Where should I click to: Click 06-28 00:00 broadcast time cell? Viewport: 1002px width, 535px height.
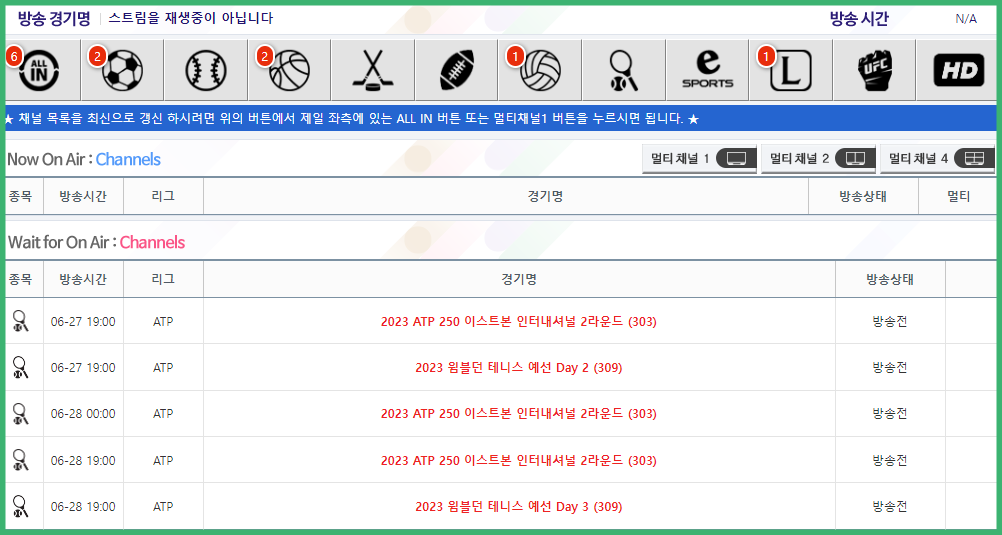point(83,414)
